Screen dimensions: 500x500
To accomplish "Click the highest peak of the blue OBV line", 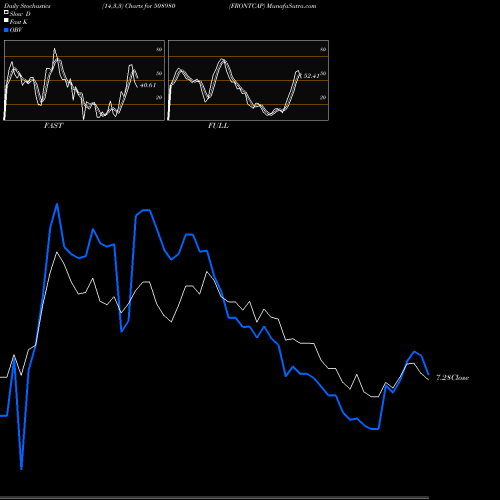I will (x=57, y=204).
